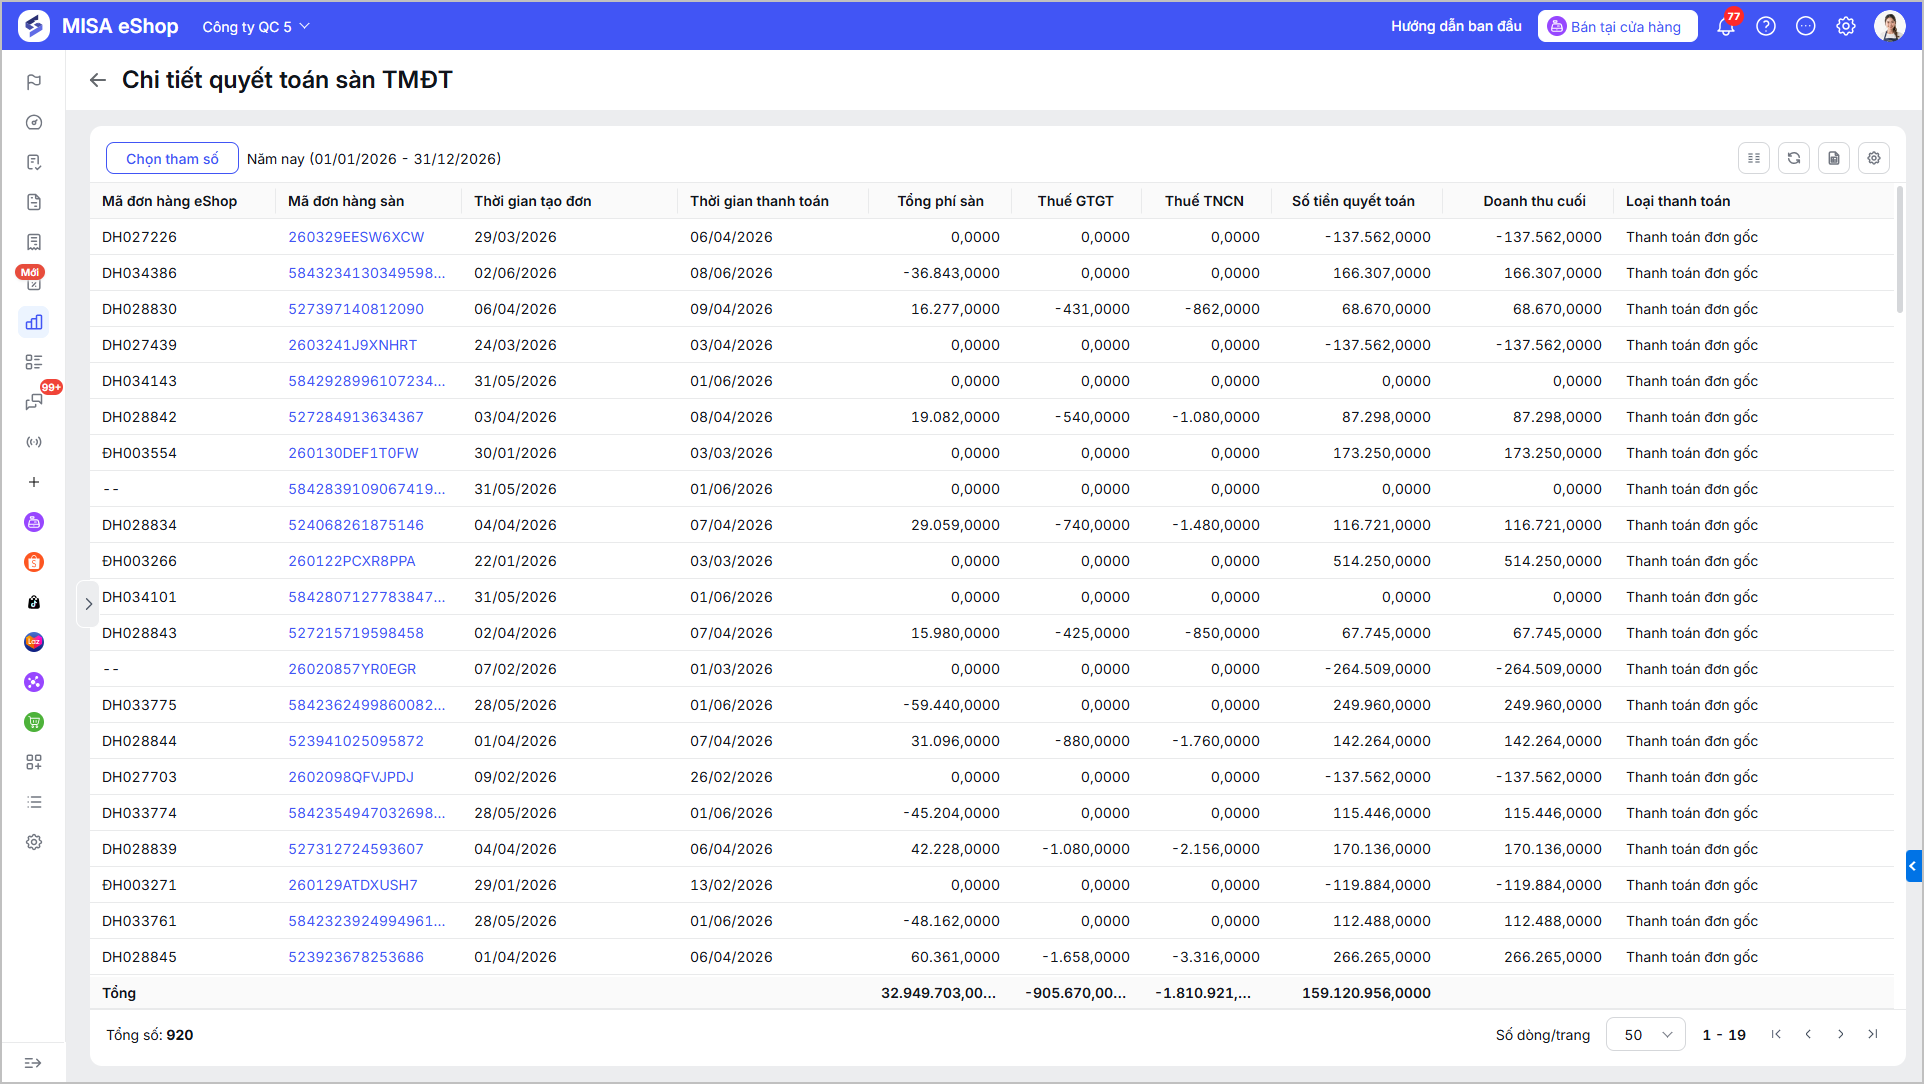The width and height of the screenshot is (1924, 1084).
Task: Open the purple dotted circle icon in sidebar
Action: click(34, 682)
